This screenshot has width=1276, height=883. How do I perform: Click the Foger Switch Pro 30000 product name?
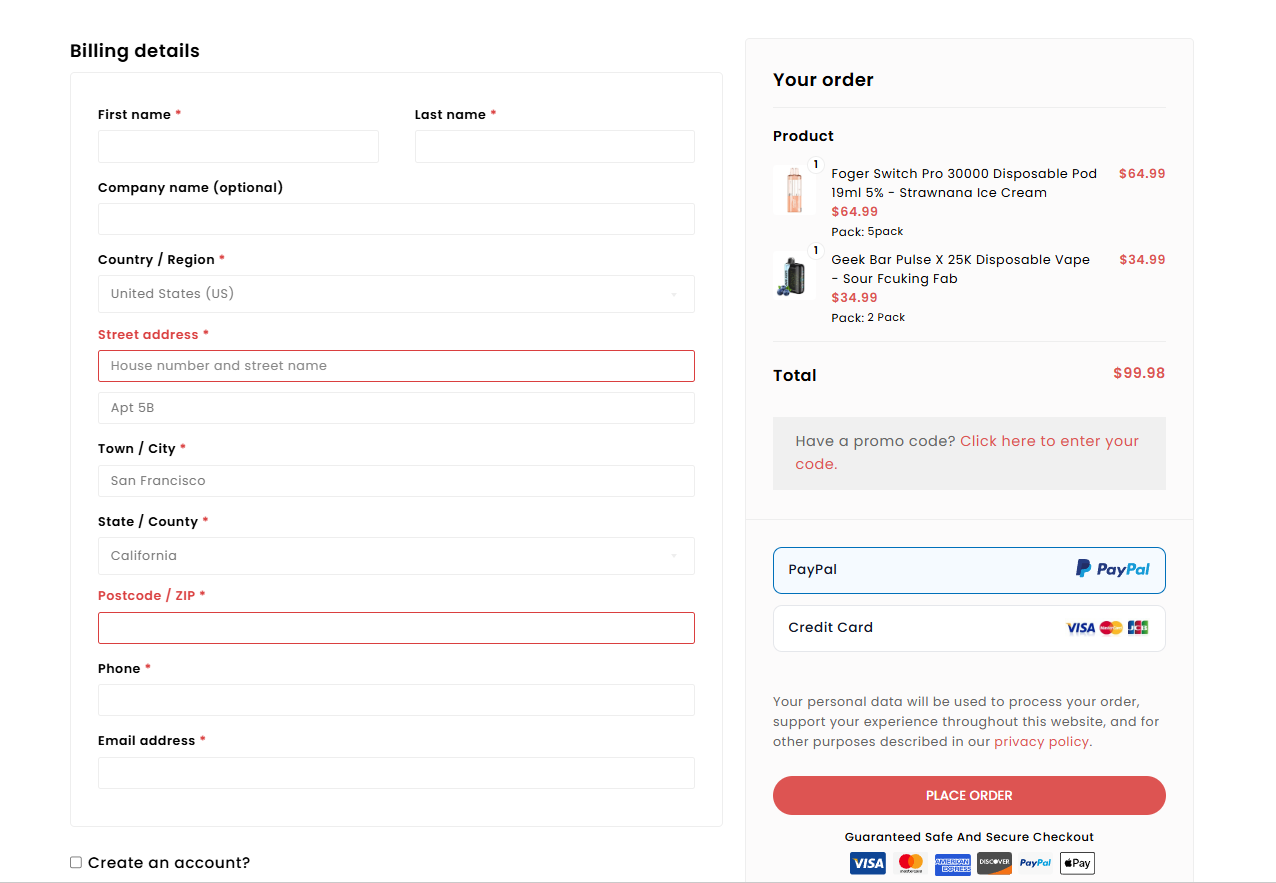(964, 183)
